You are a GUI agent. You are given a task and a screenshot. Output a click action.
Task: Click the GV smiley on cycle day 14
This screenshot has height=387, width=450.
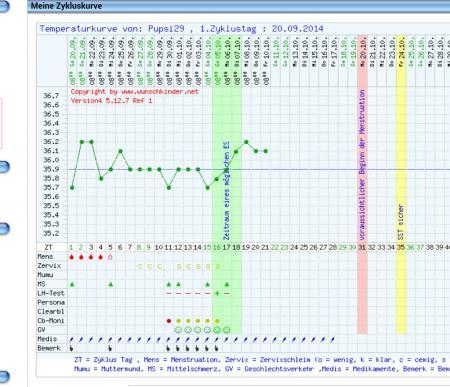(x=198, y=330)
